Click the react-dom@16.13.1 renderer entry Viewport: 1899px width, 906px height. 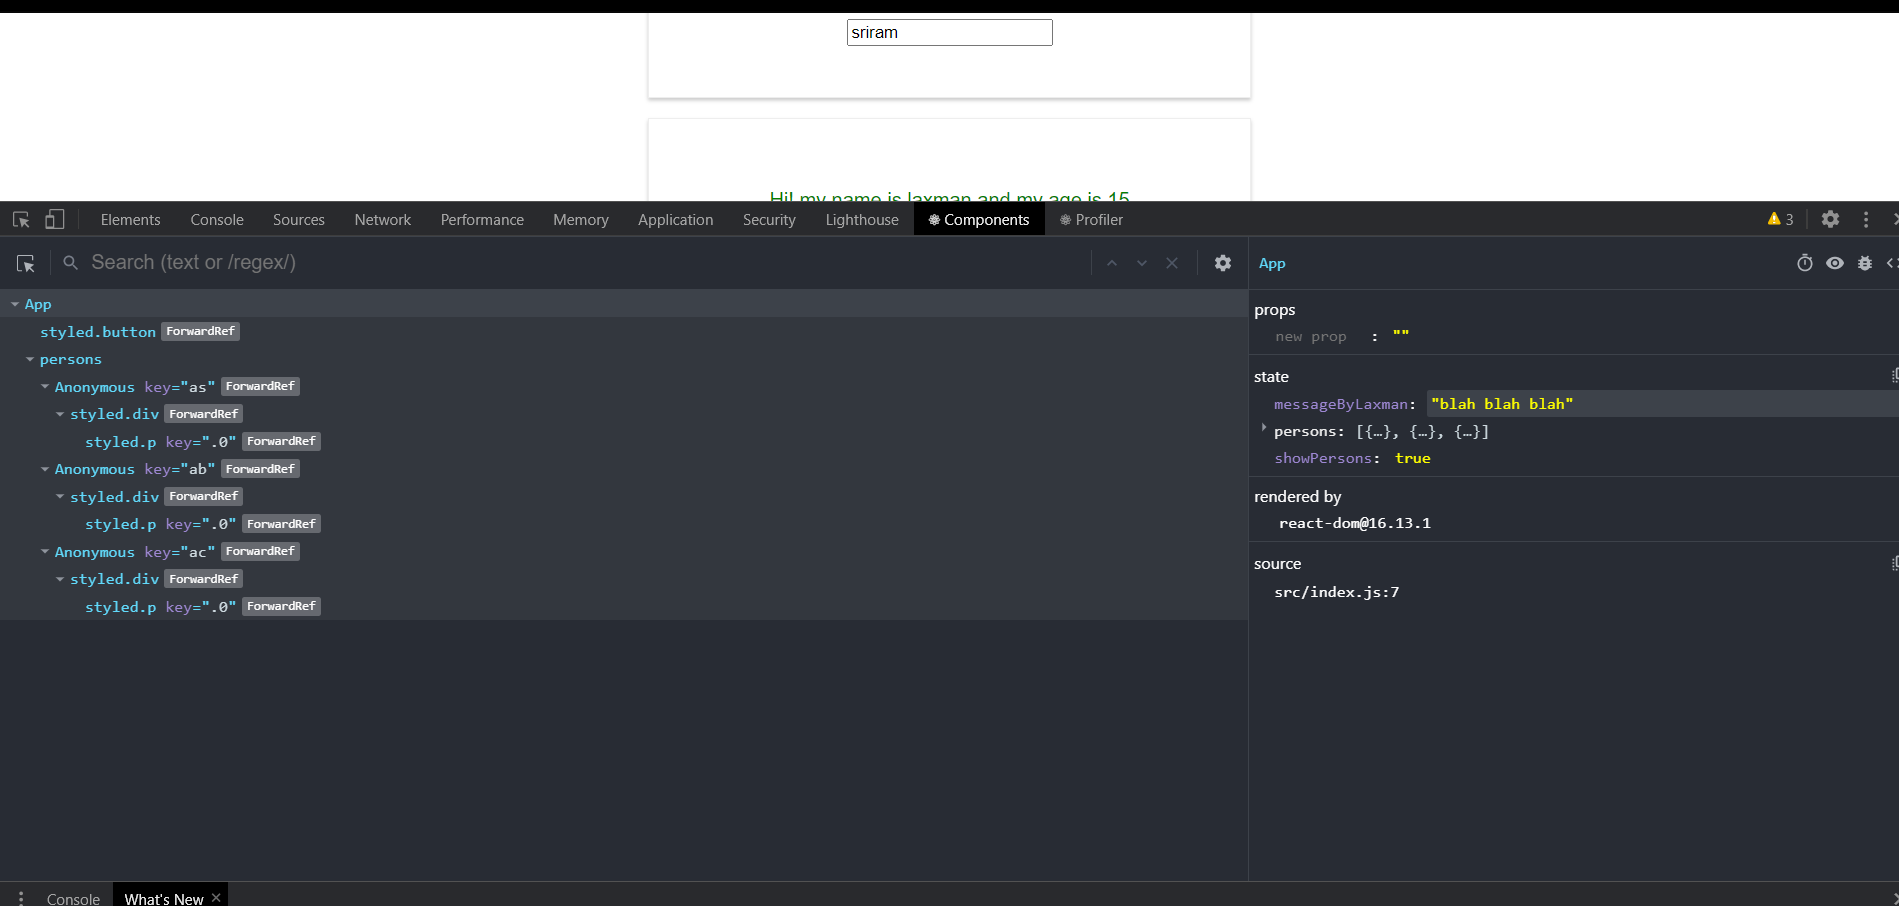pos(1355,523)
